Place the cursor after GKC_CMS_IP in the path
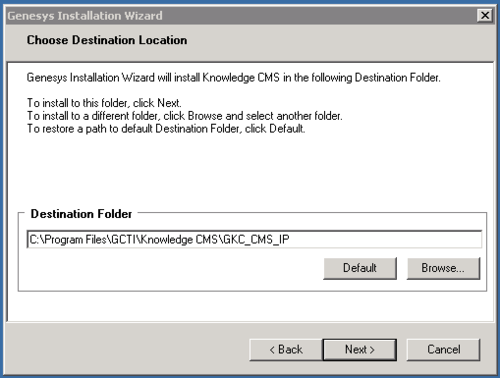Viewport: 500px width, 378px height. point(290,240)
